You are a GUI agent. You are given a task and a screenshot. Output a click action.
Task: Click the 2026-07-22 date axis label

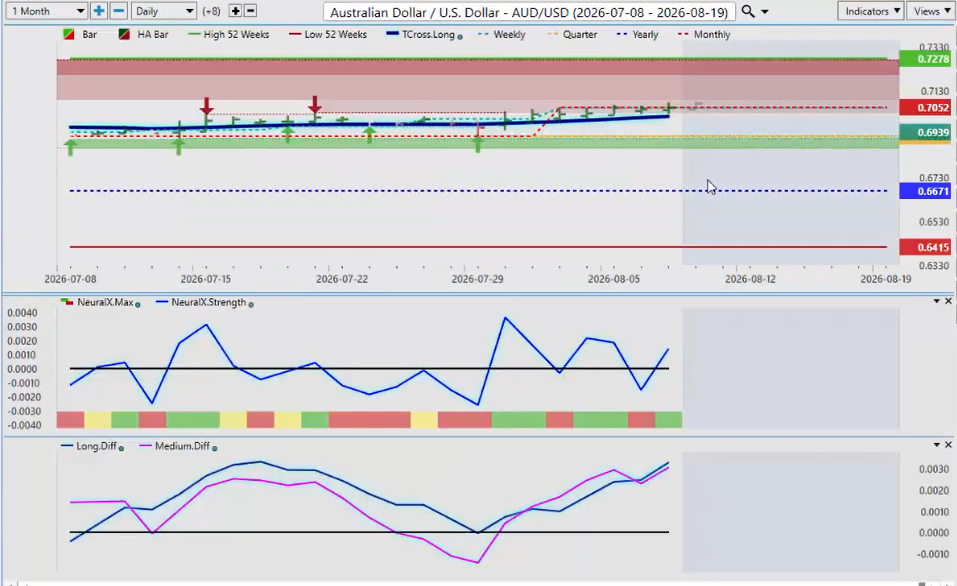[342, 279]
